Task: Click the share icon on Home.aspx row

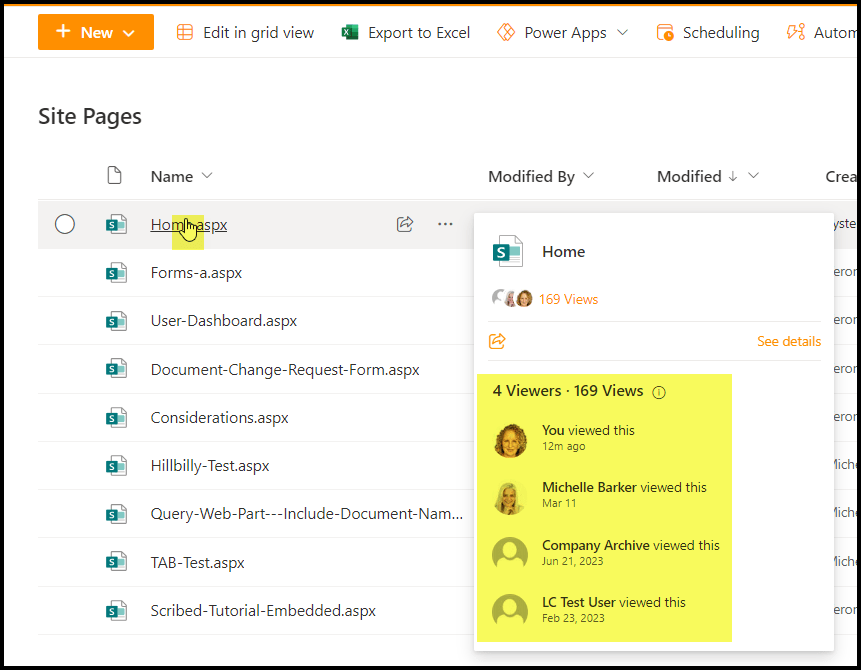Action: pyautogui.click(x=405, y=224)
